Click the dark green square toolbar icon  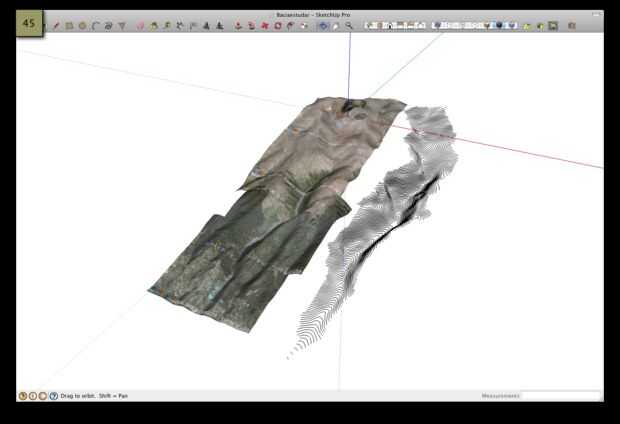point(553,26)
